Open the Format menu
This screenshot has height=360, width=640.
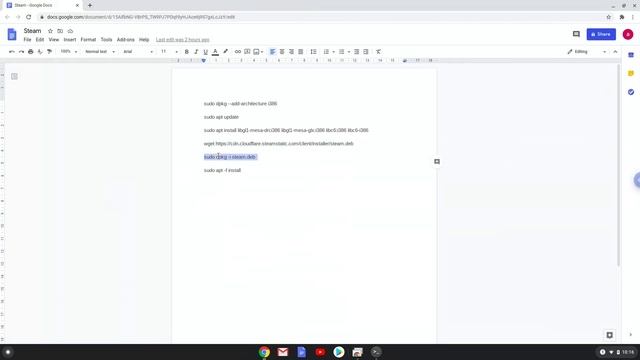click(x=88, y=40)
